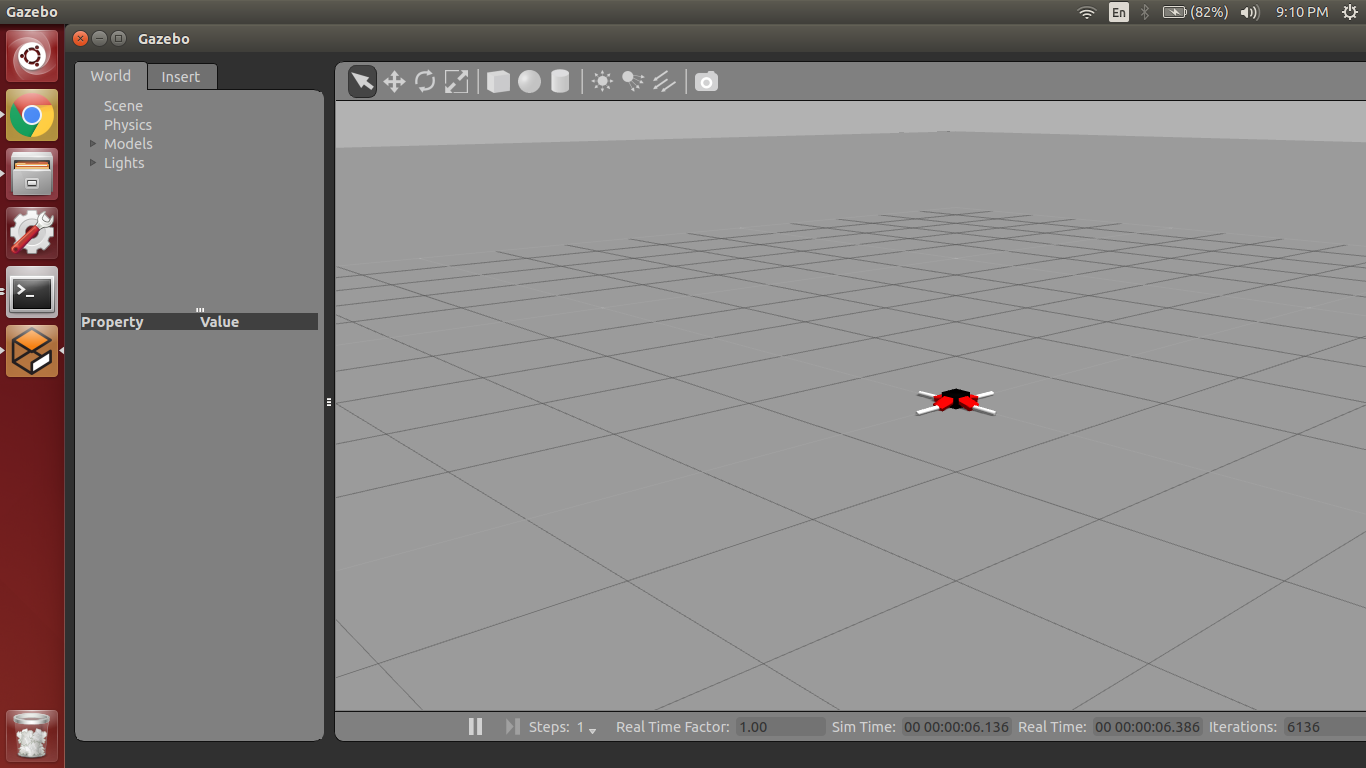This screenshot has height=768, width=1366.
Task: Activate the translate mode tool
Action: 394,82
